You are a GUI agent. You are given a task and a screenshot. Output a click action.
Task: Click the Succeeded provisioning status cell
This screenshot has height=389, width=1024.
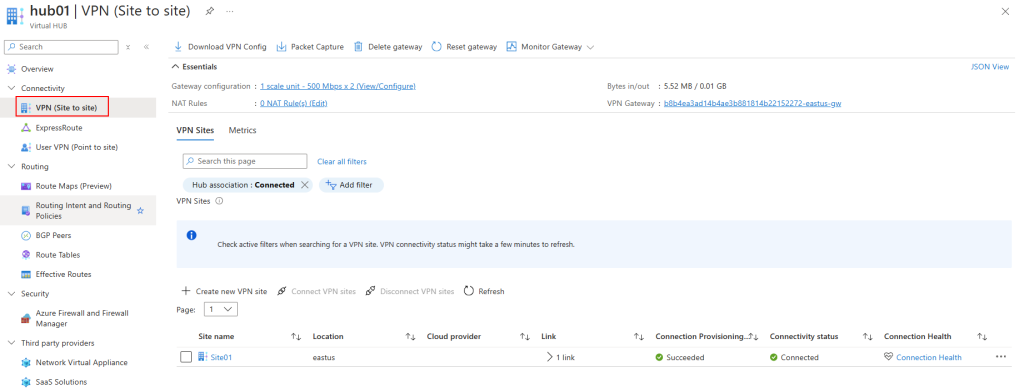pyautogui.click(x=680, y=357)
